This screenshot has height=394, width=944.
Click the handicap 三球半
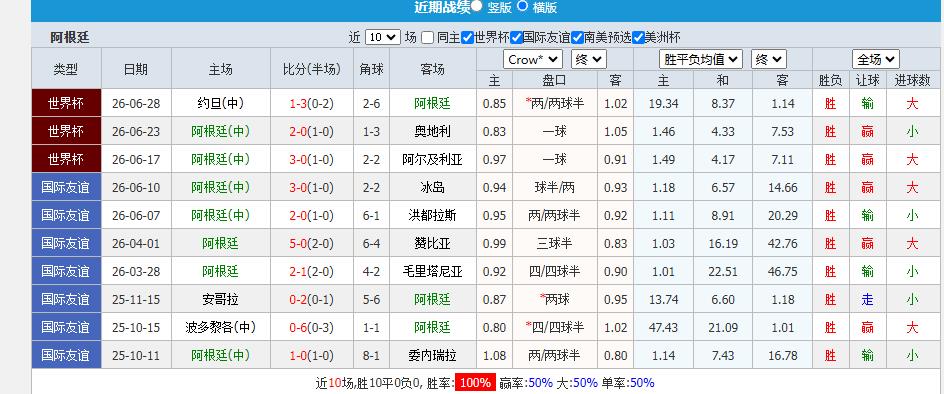(554, 243)
